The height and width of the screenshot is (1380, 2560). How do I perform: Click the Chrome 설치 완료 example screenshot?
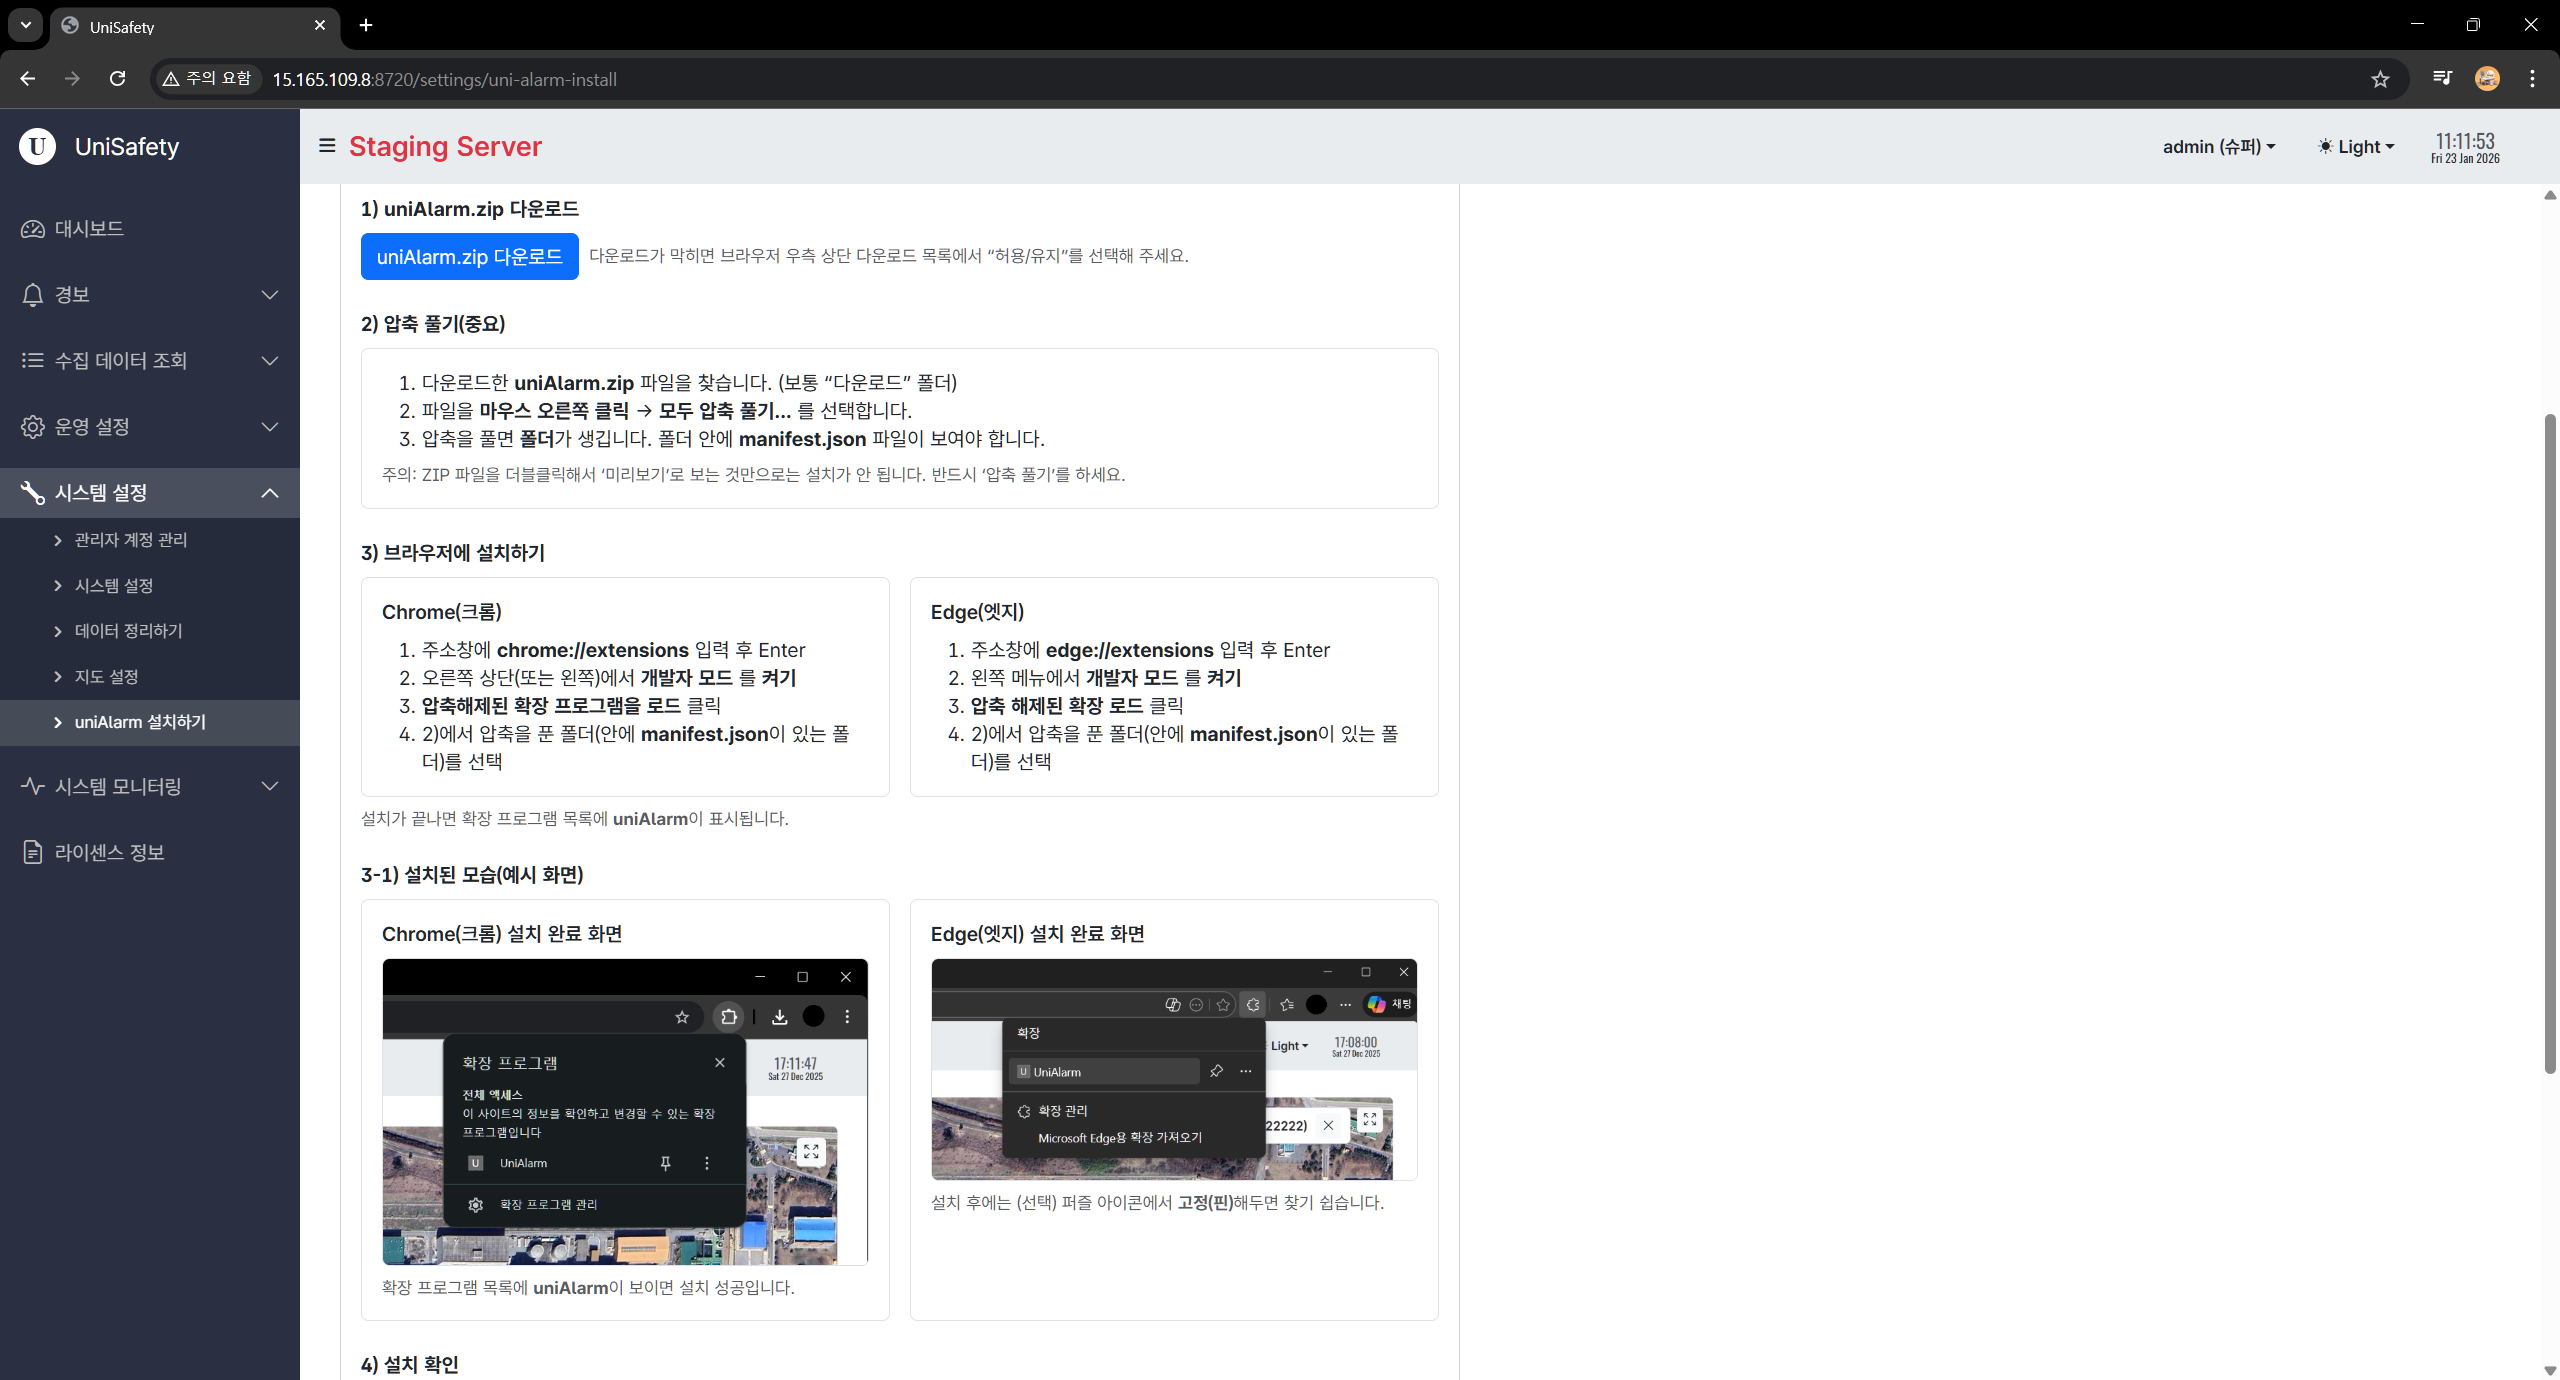coord(625,1112)
